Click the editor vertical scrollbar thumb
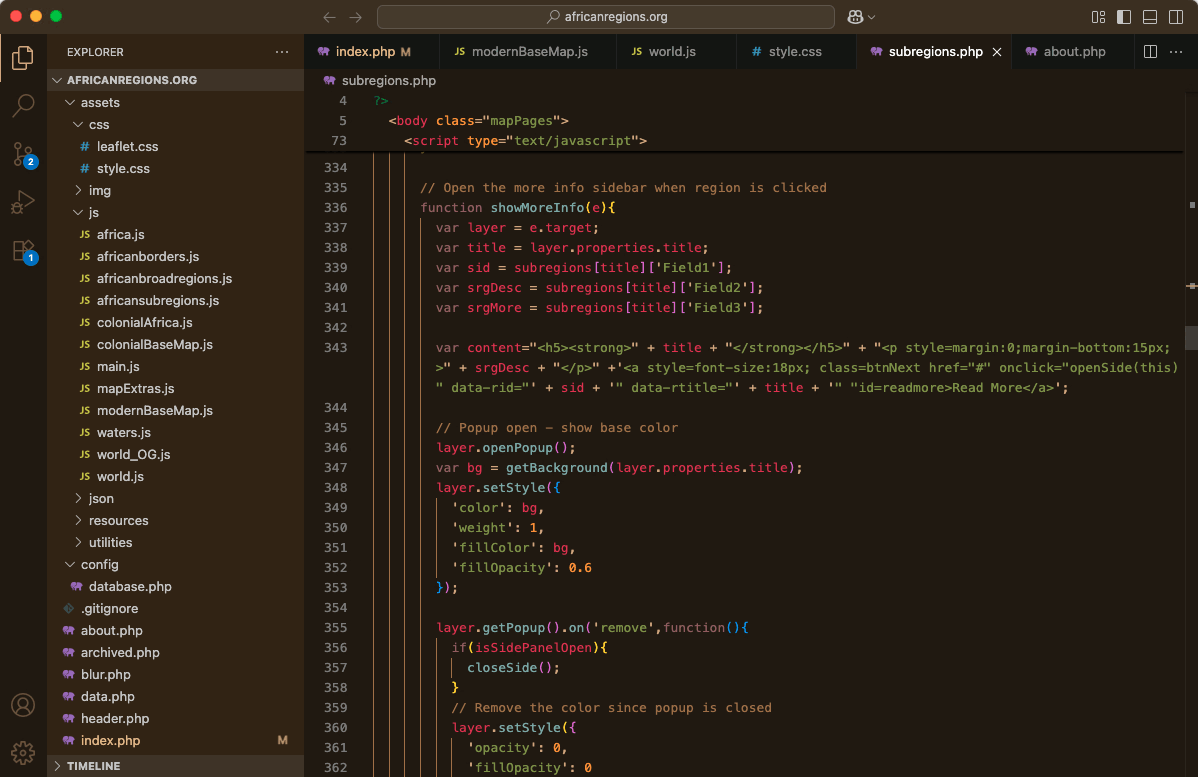Screen dimensions: 1198x777 [x=1191, y=338]
